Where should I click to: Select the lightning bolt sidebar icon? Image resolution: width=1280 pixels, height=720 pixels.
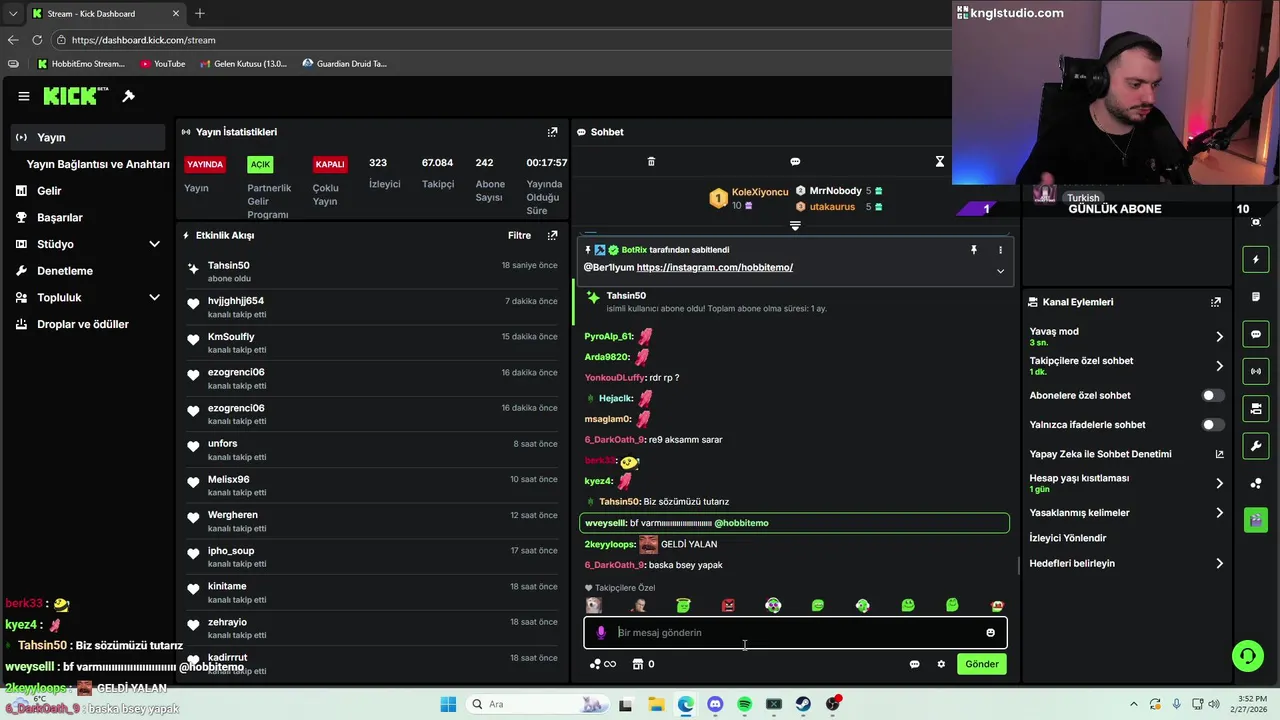click(x=1256, y=260)
